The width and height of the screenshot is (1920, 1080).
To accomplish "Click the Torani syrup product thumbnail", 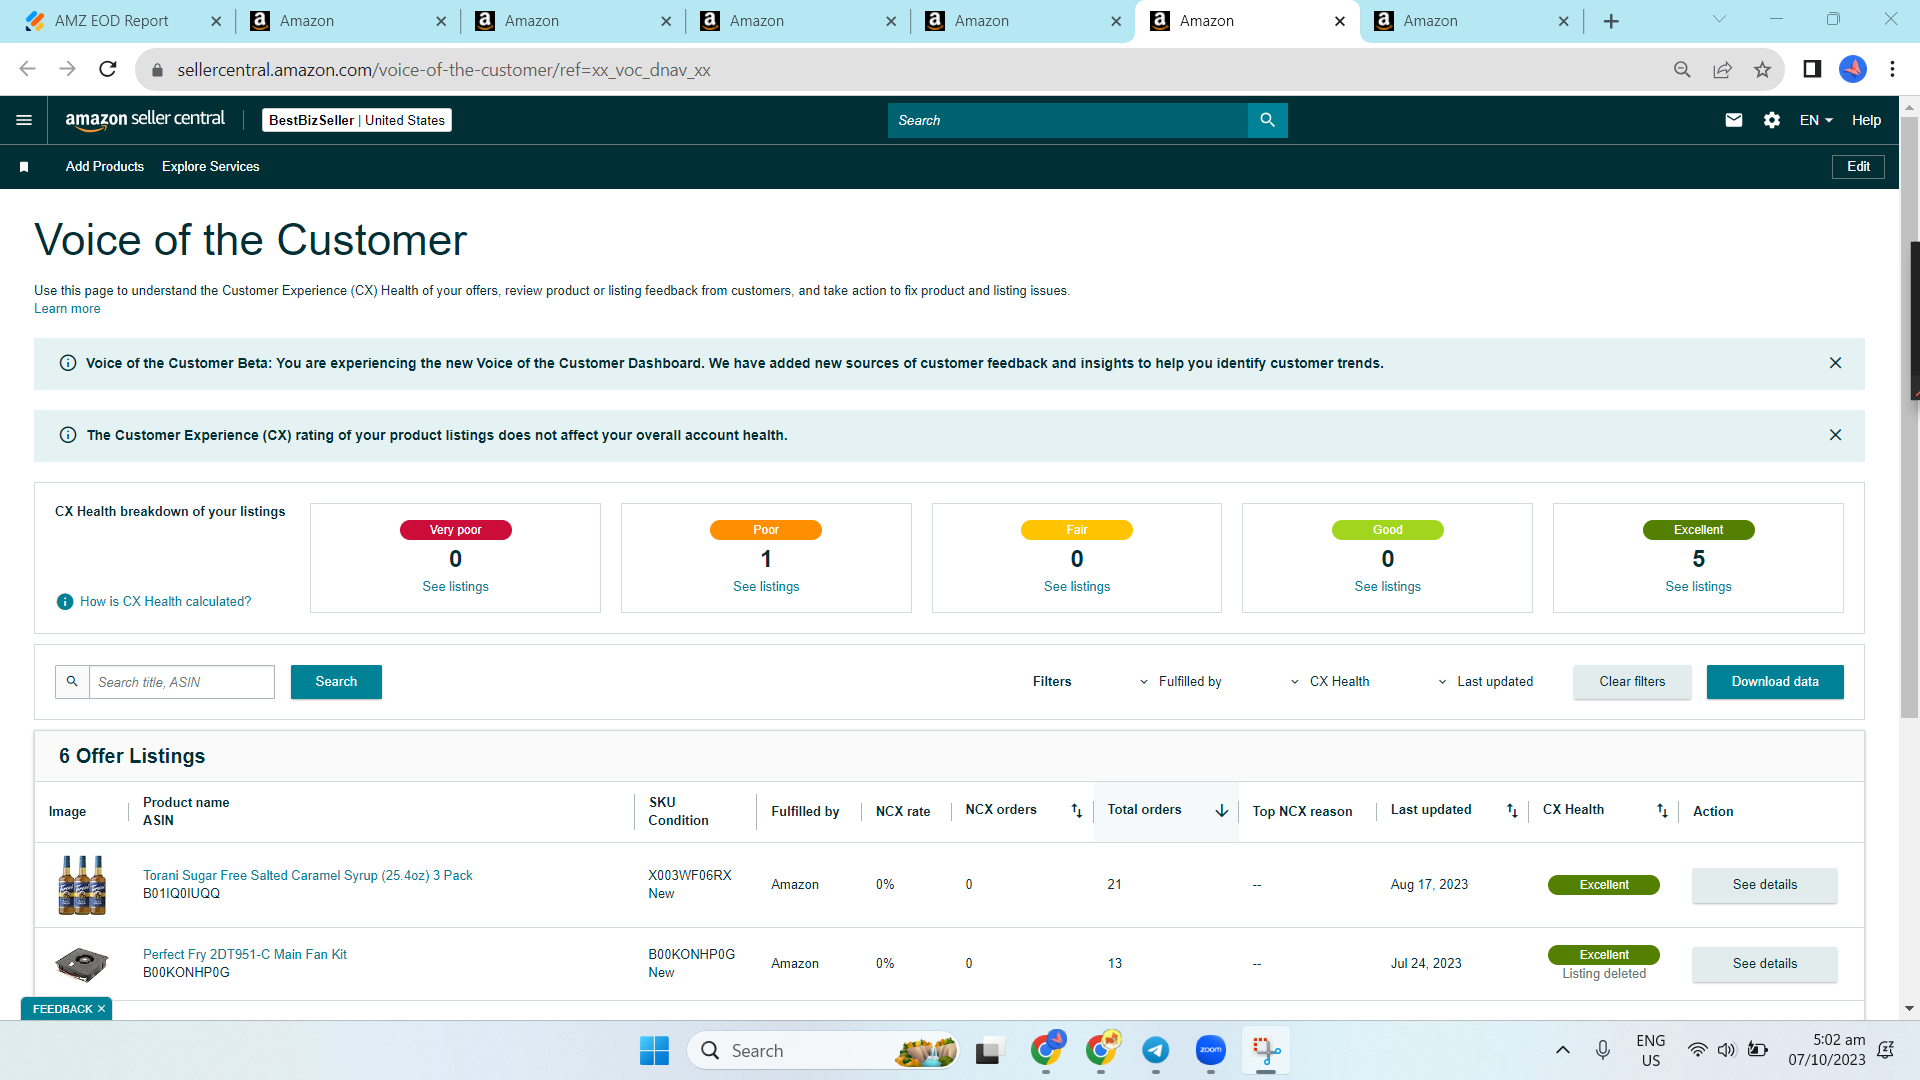I will (82, 885).
